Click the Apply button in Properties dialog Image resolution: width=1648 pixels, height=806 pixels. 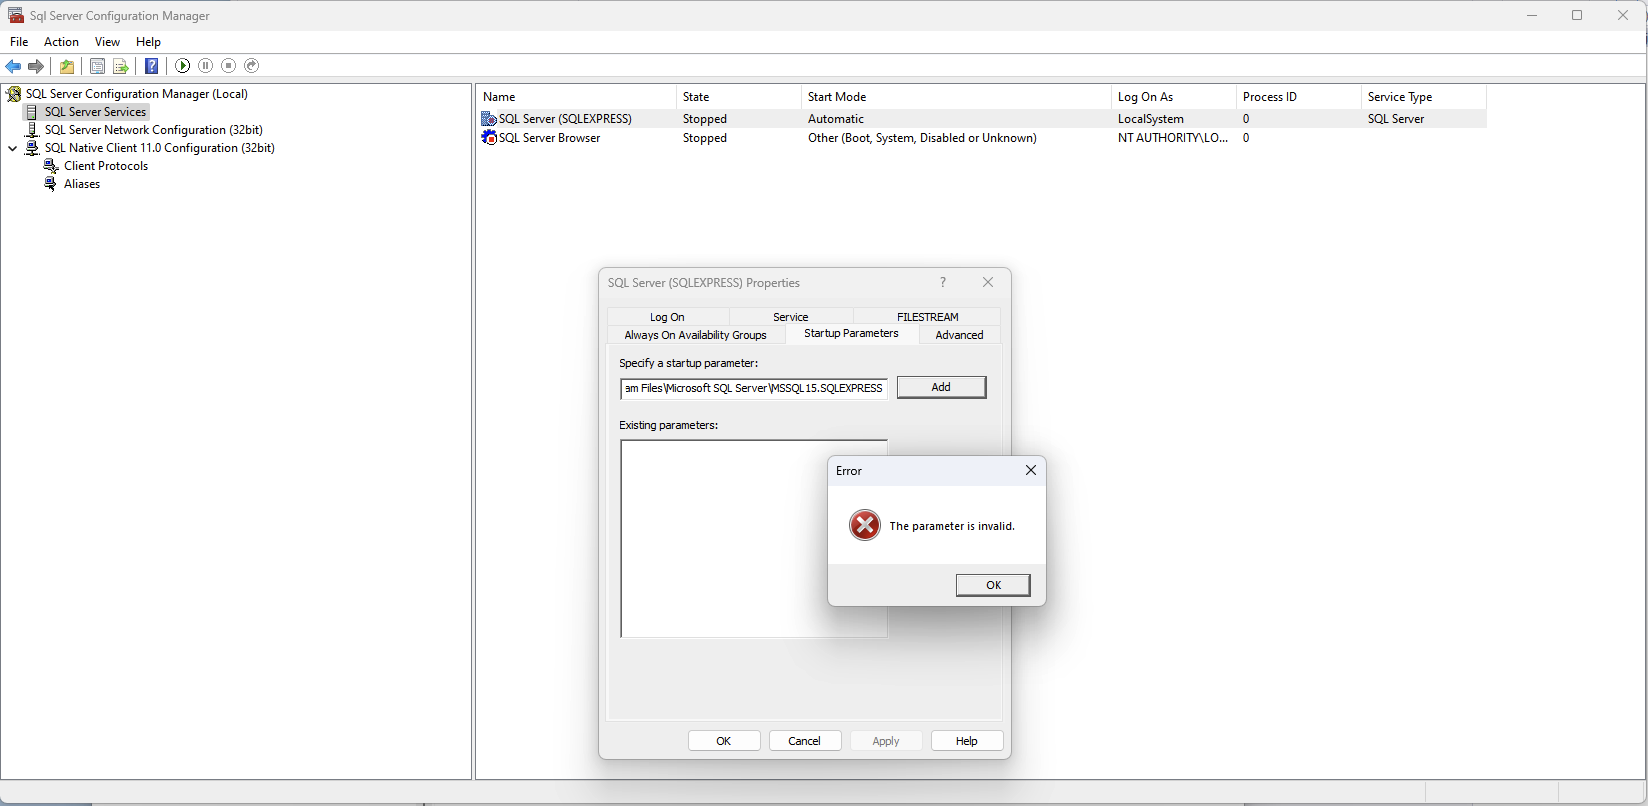[886, 741]
